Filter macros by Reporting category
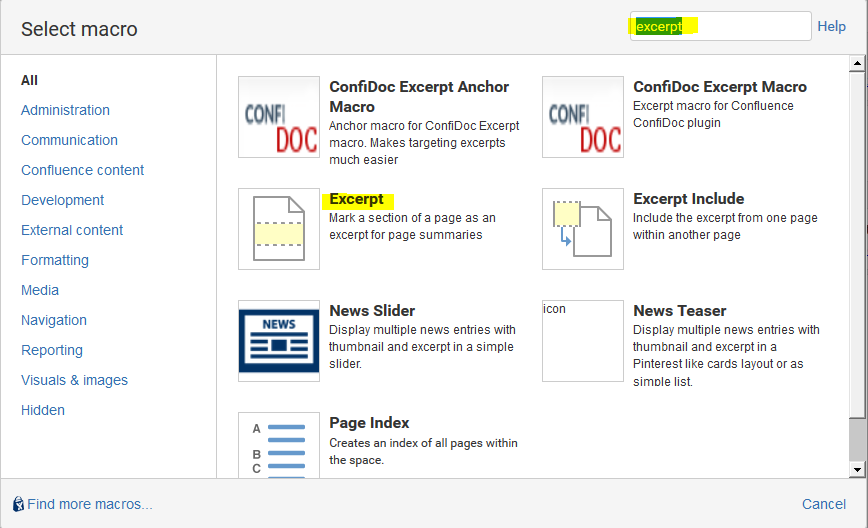This screenshot has height=528, width=868. pyautogui.click(x=52, y=350)
